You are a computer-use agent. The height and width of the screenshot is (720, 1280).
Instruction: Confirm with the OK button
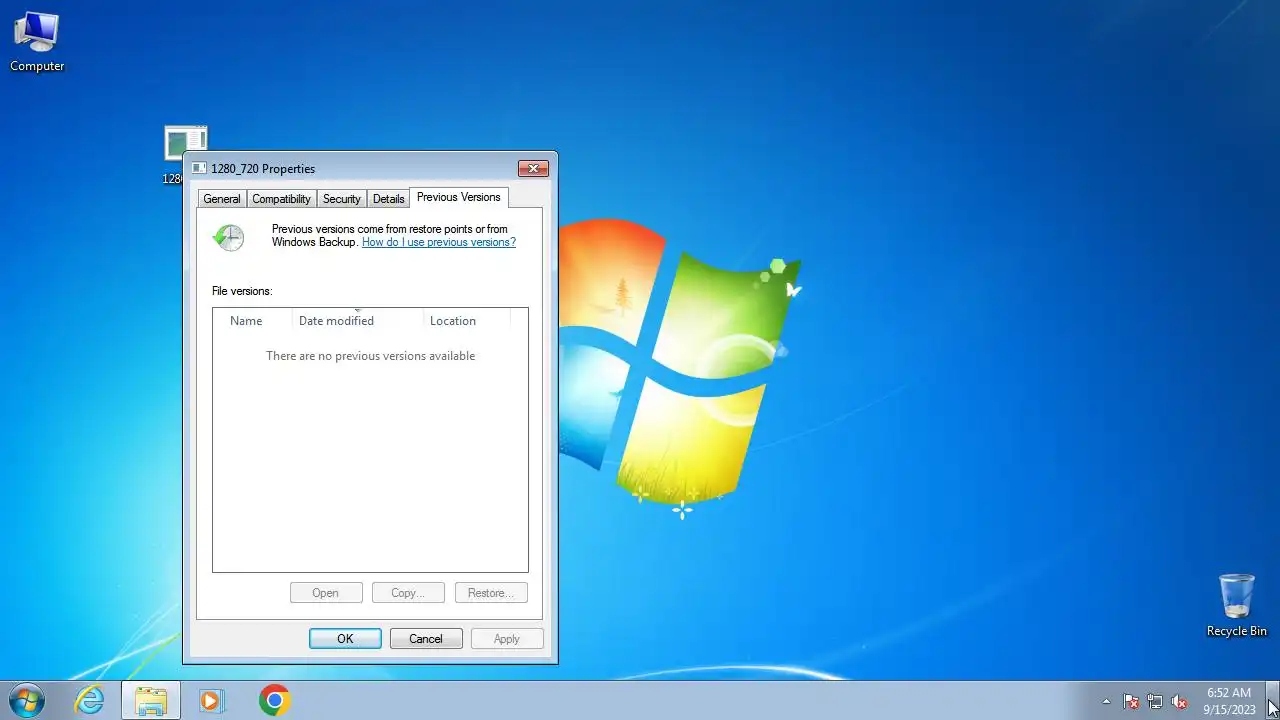pyautogui.click(x=345, y=639)
